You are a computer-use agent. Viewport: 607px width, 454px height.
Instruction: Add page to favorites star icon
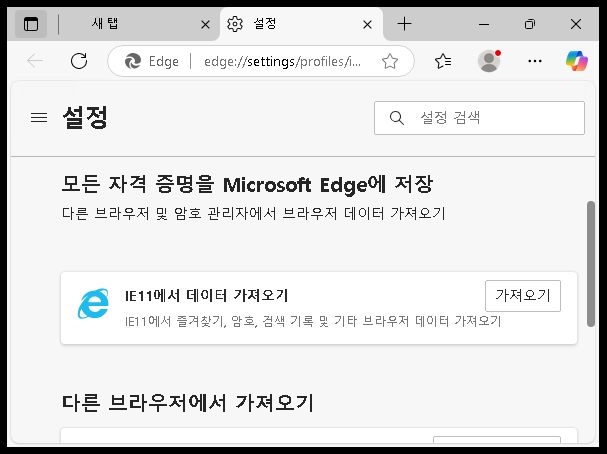[x=389, y=61]
